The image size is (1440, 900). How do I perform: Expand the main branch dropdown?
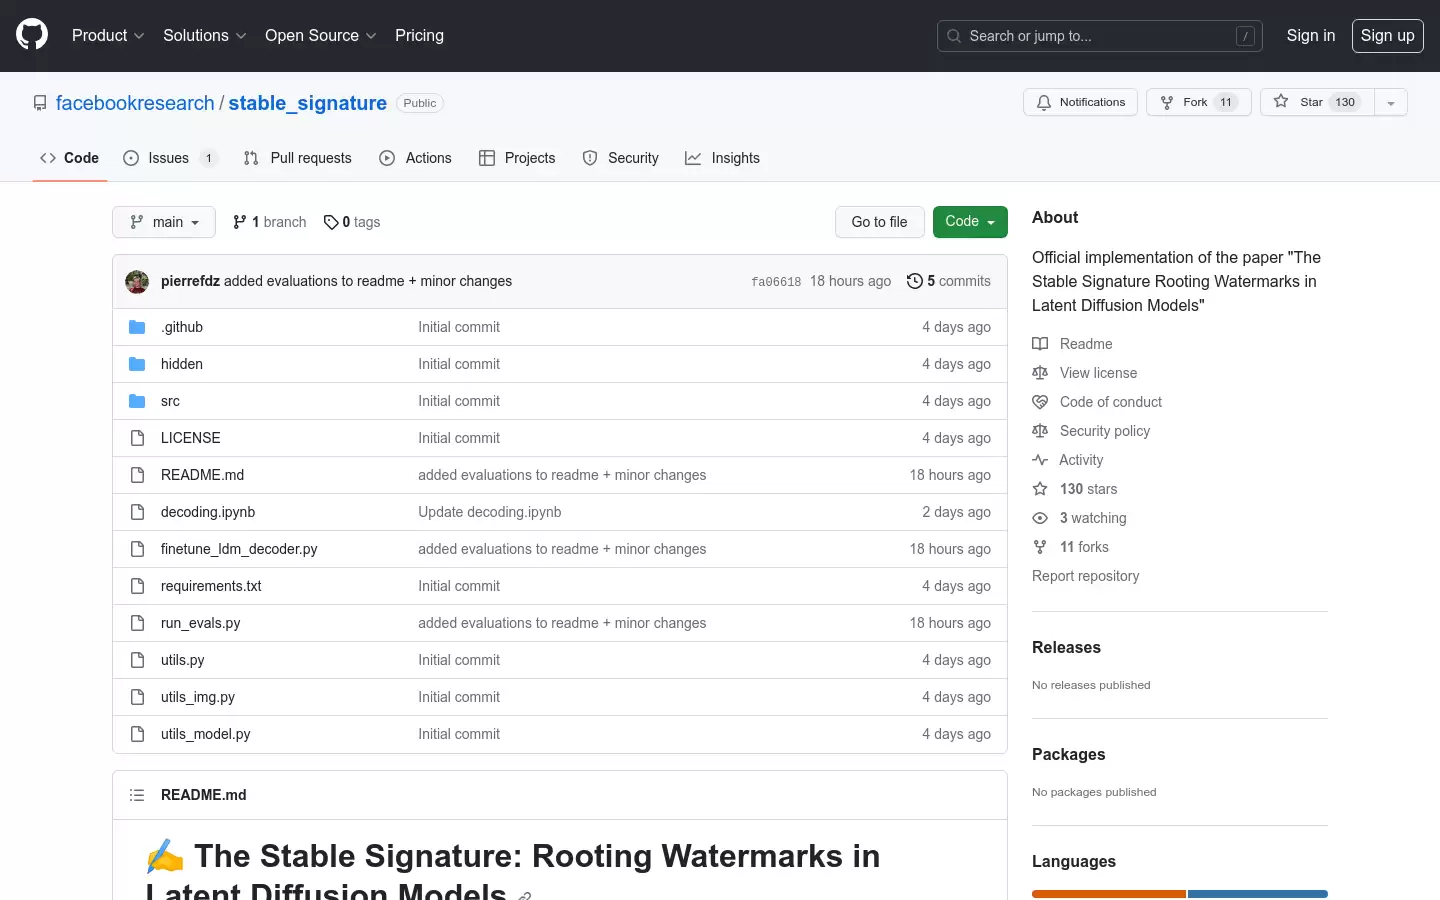164,222
